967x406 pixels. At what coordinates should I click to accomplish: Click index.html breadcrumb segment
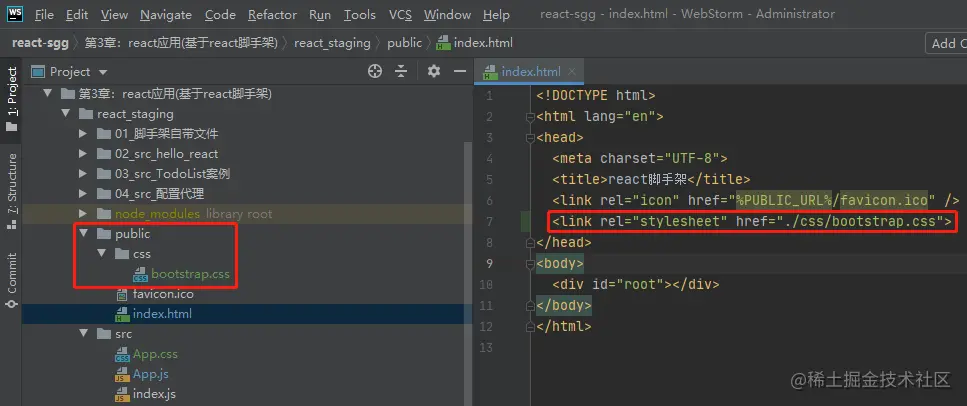(475, 43)
